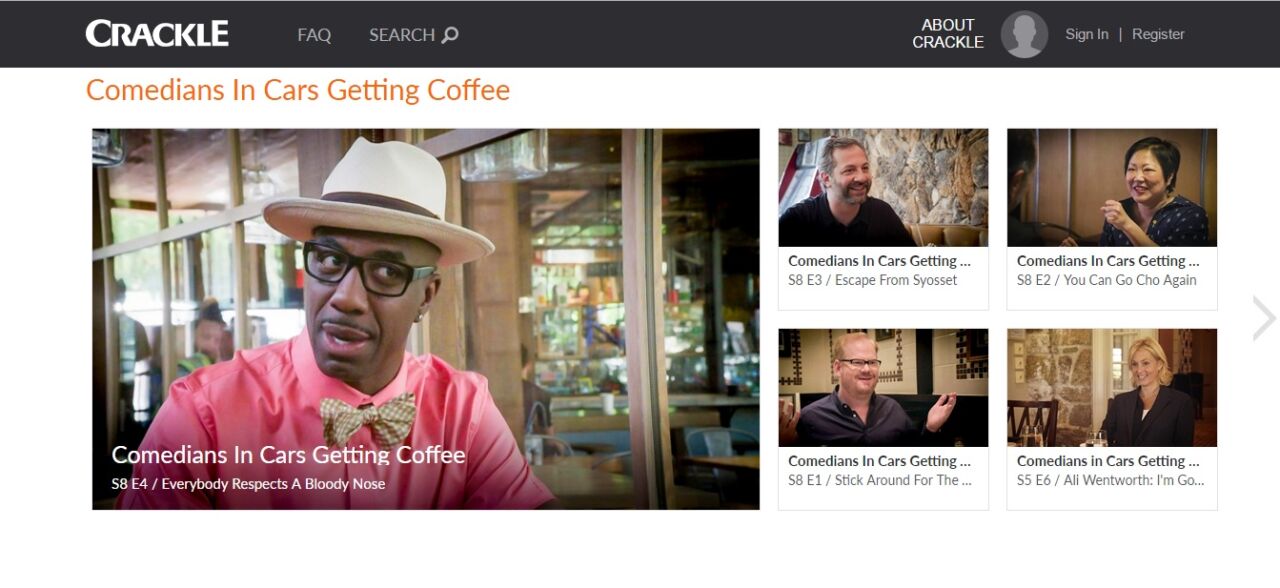Click the 'S8 E3 / Escape From Syosset' caption
Viewport: 1280px width, 588px height.
pos(873,280)
